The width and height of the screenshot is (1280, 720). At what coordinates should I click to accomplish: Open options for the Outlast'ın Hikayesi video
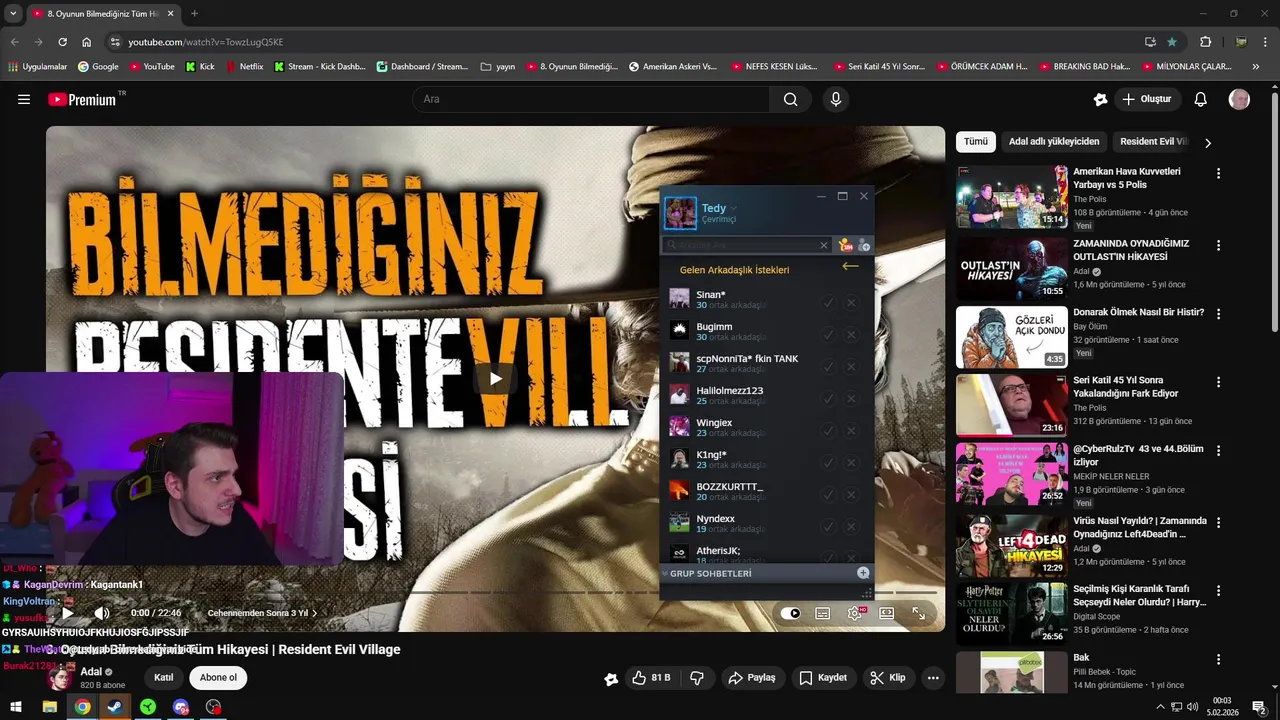click(1218, 245)
